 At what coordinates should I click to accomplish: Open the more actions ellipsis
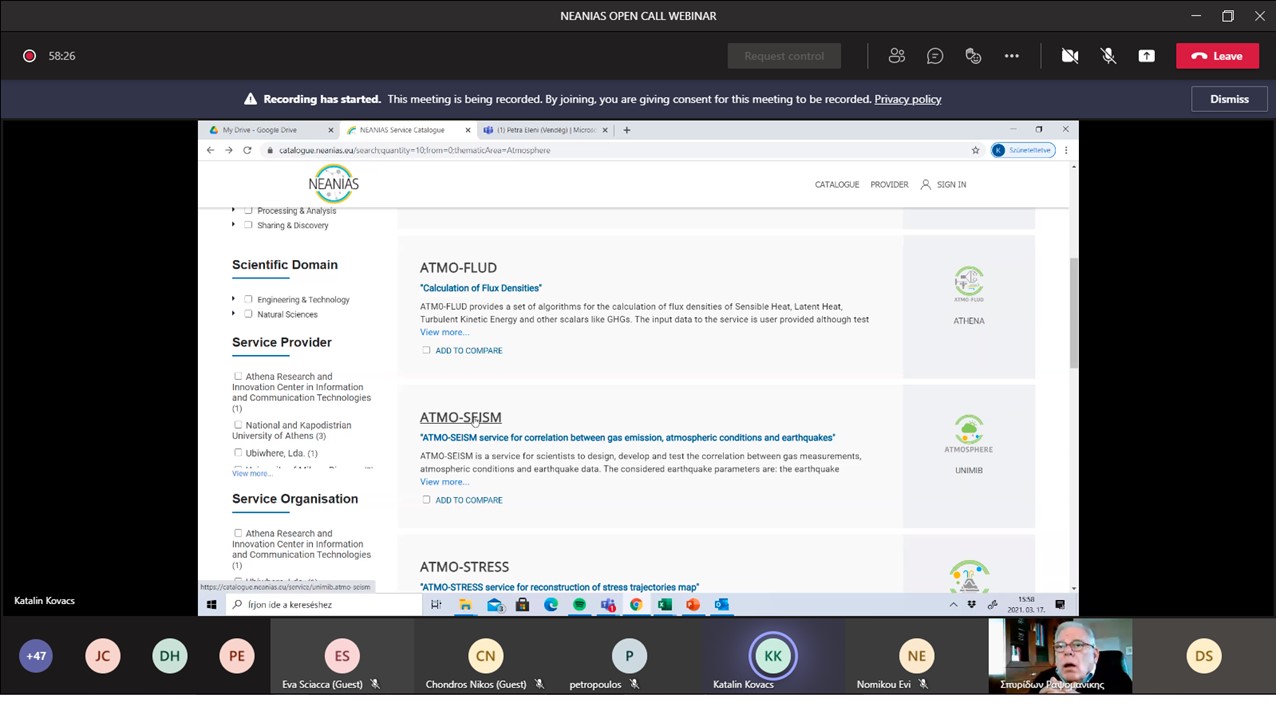coord(1012,56)
